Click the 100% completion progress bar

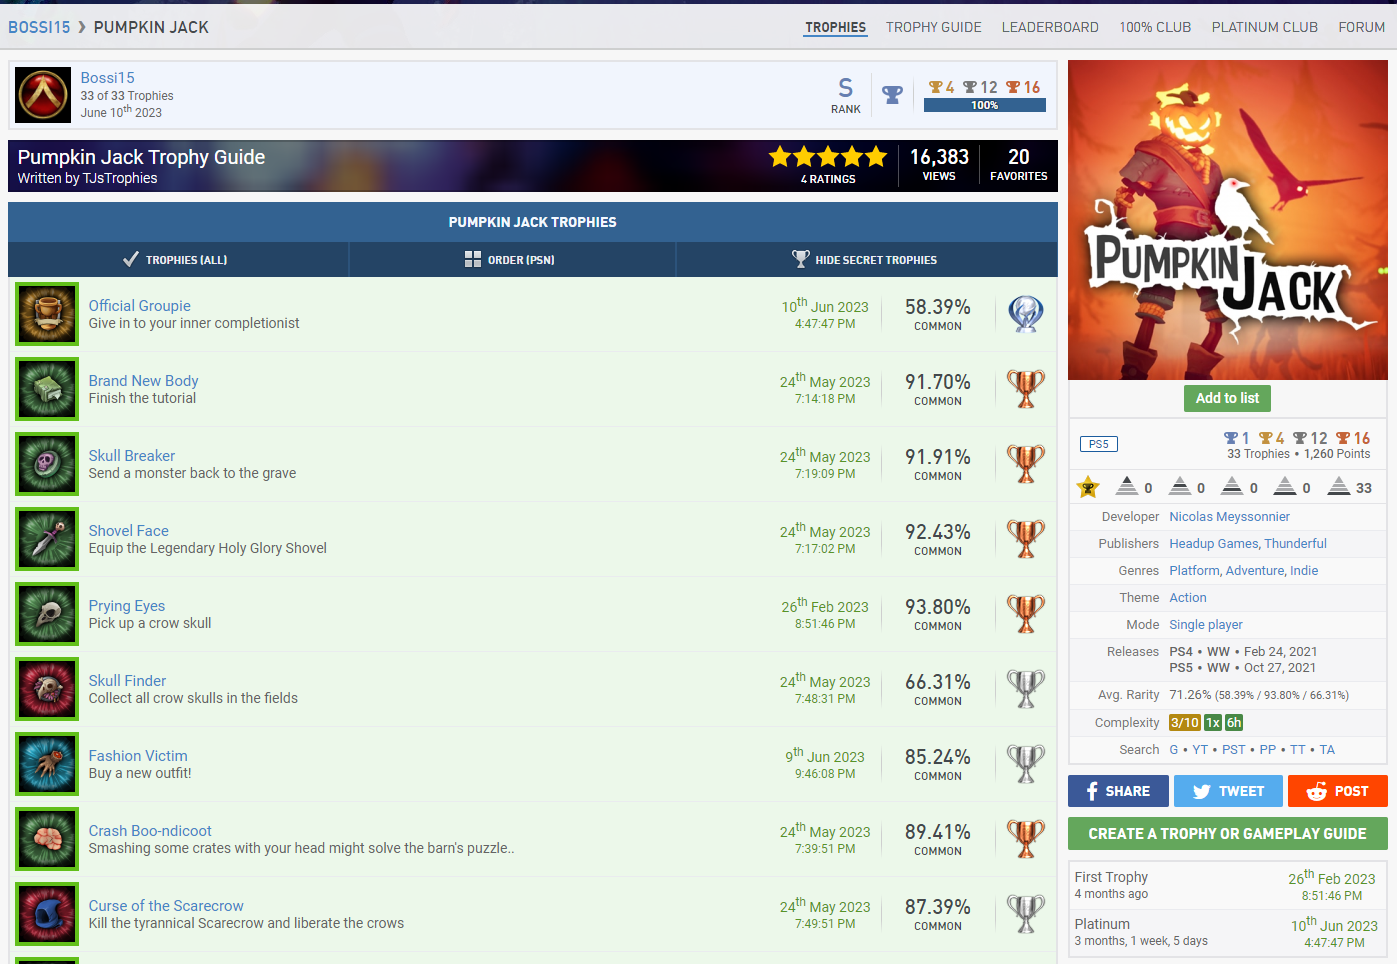[x=984, y=105]
